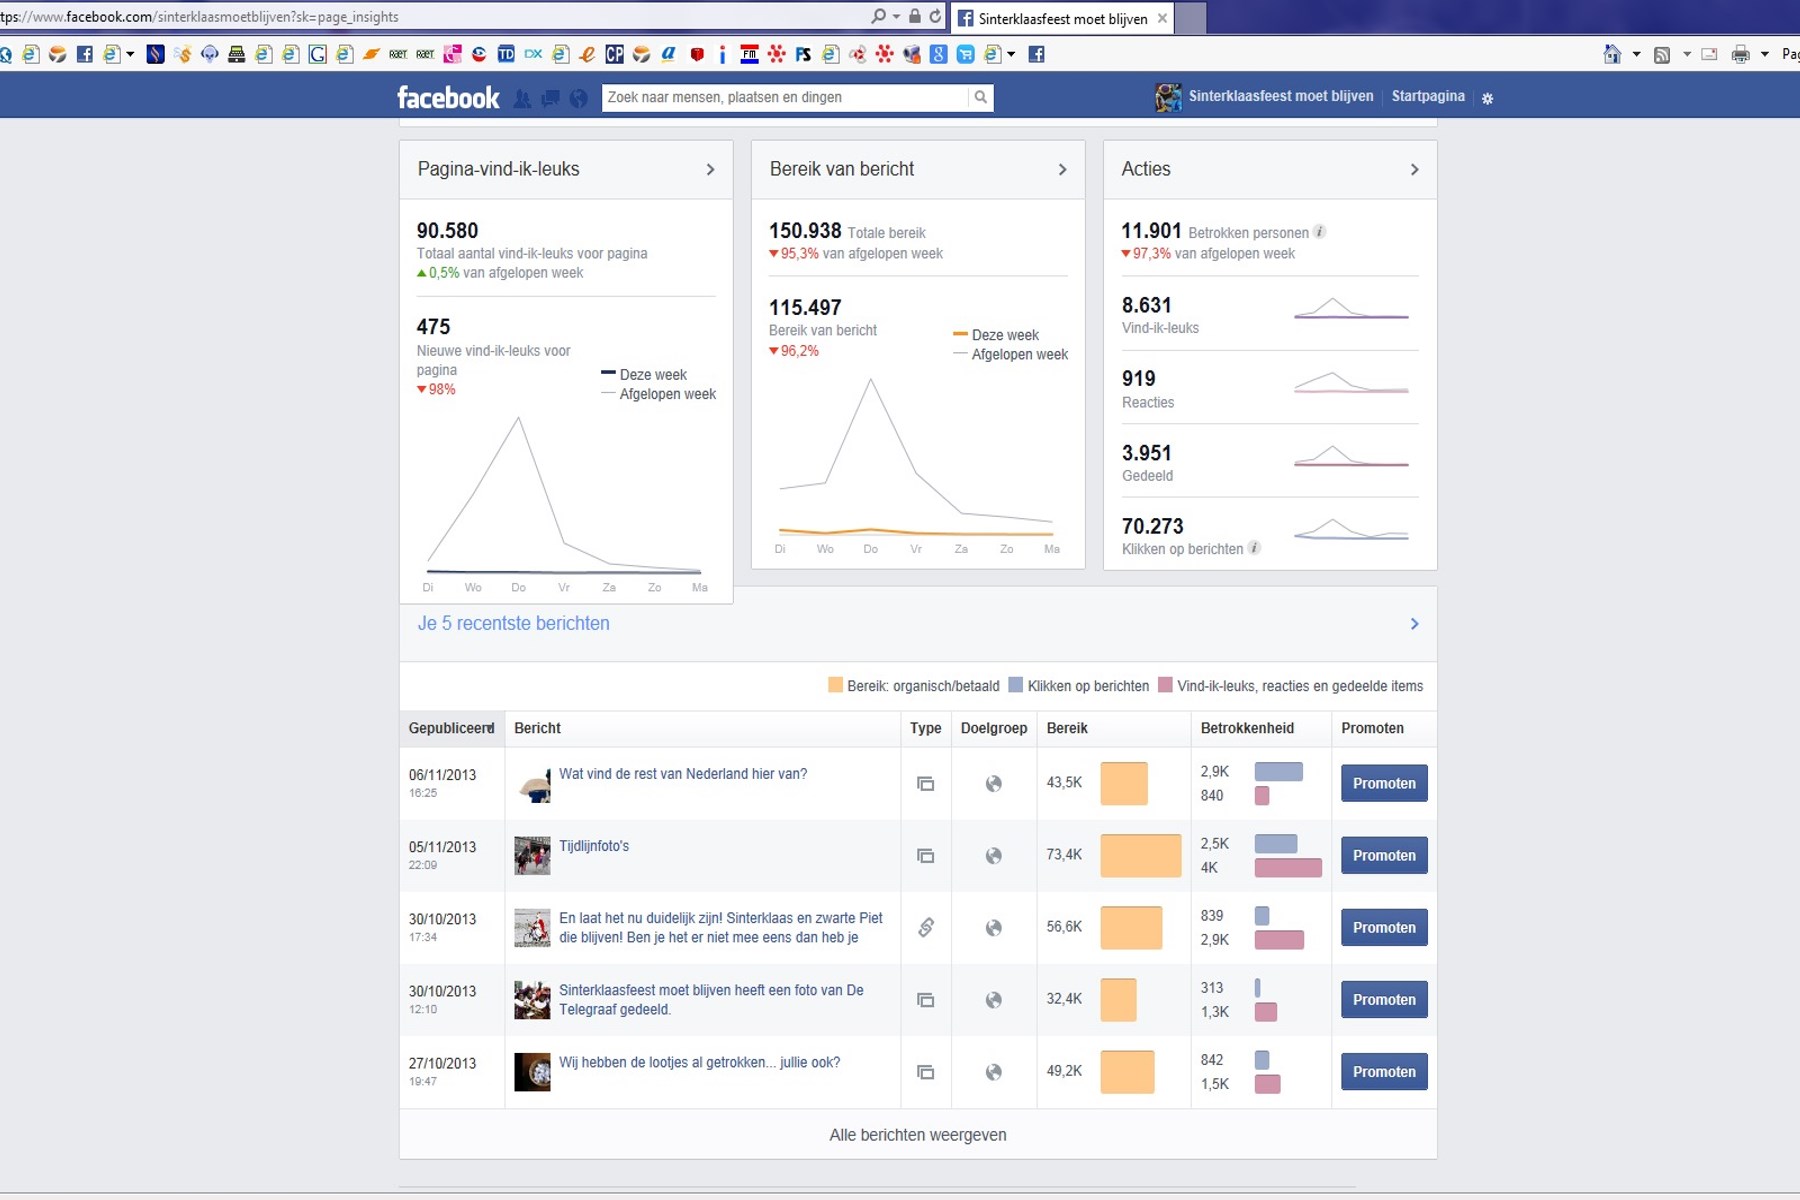Open Alle berichten weergeven link
Viewport: 1800px width, 1200px height.
click(918, 1135)
